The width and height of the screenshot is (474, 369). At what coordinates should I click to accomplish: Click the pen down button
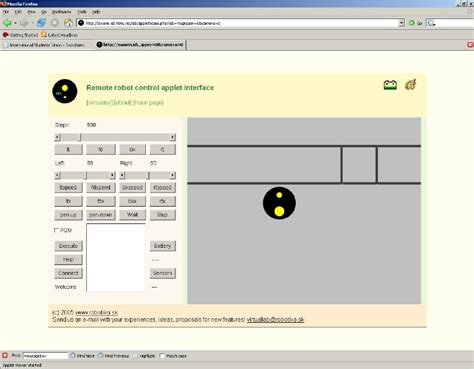click(101, 214)
